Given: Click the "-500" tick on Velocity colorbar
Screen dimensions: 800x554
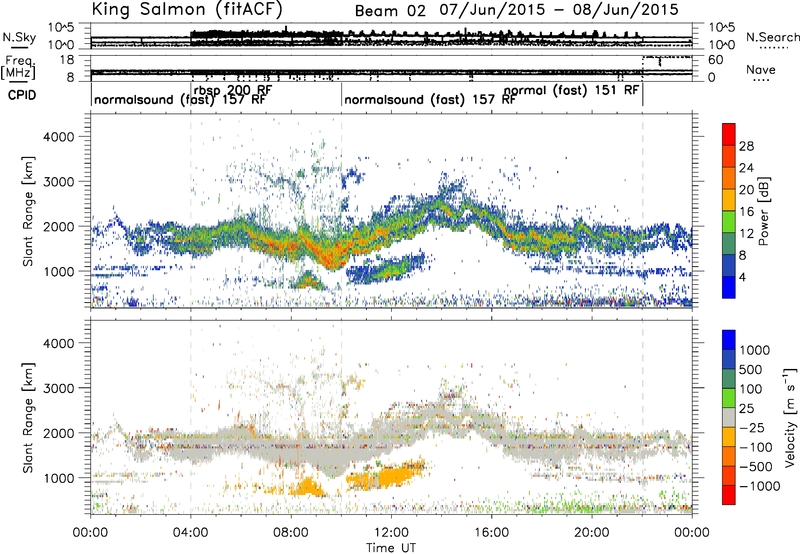Looking at the screenshot, I should coord(756,467).
